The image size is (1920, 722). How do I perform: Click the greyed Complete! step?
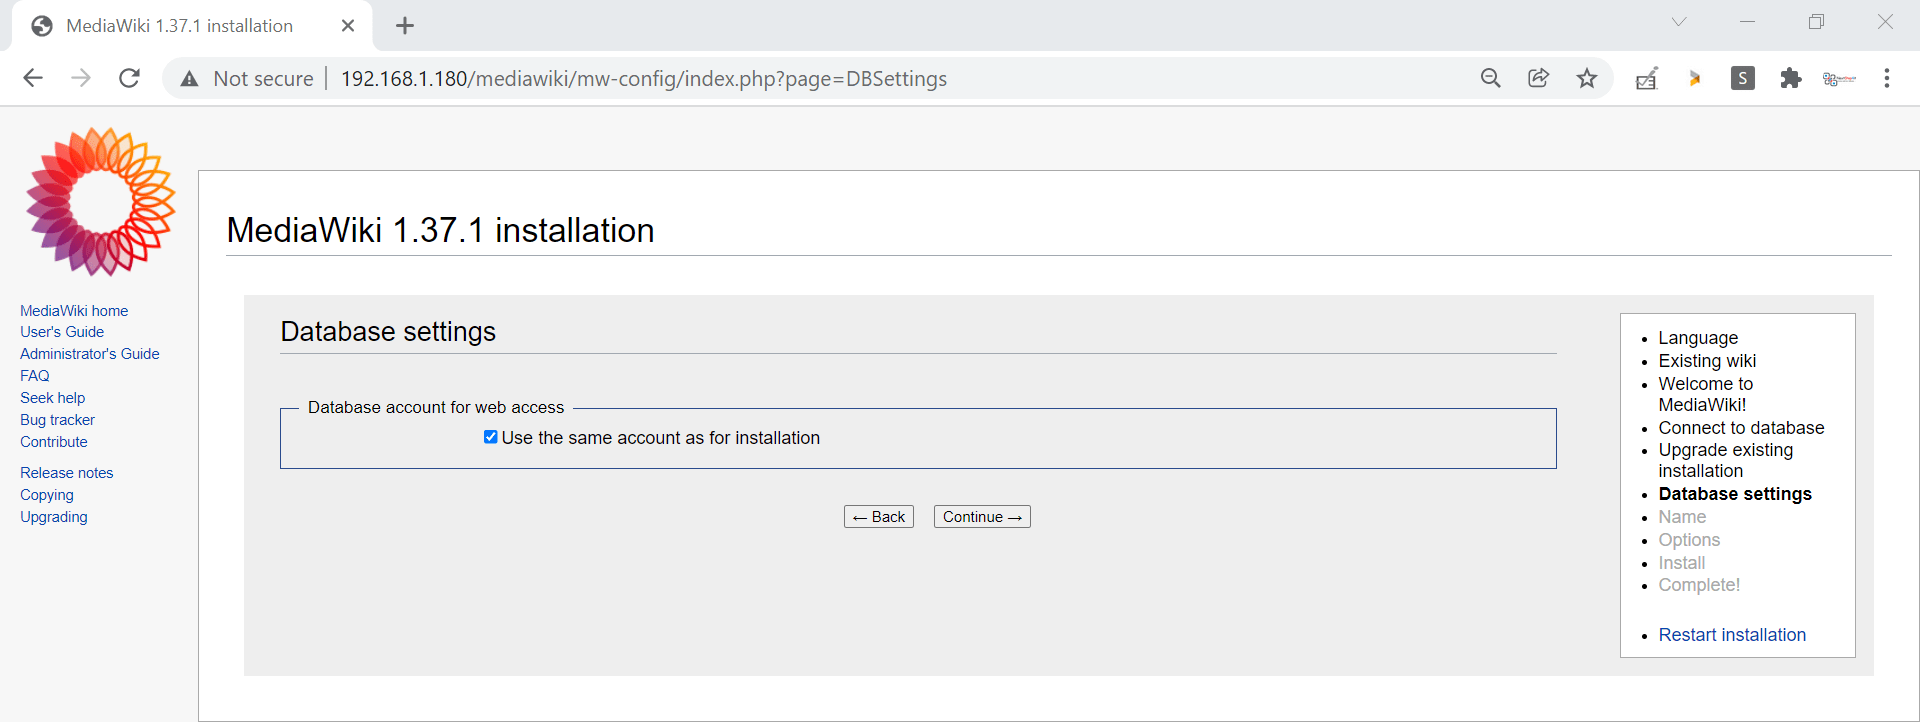click(x=1699, y=585)
